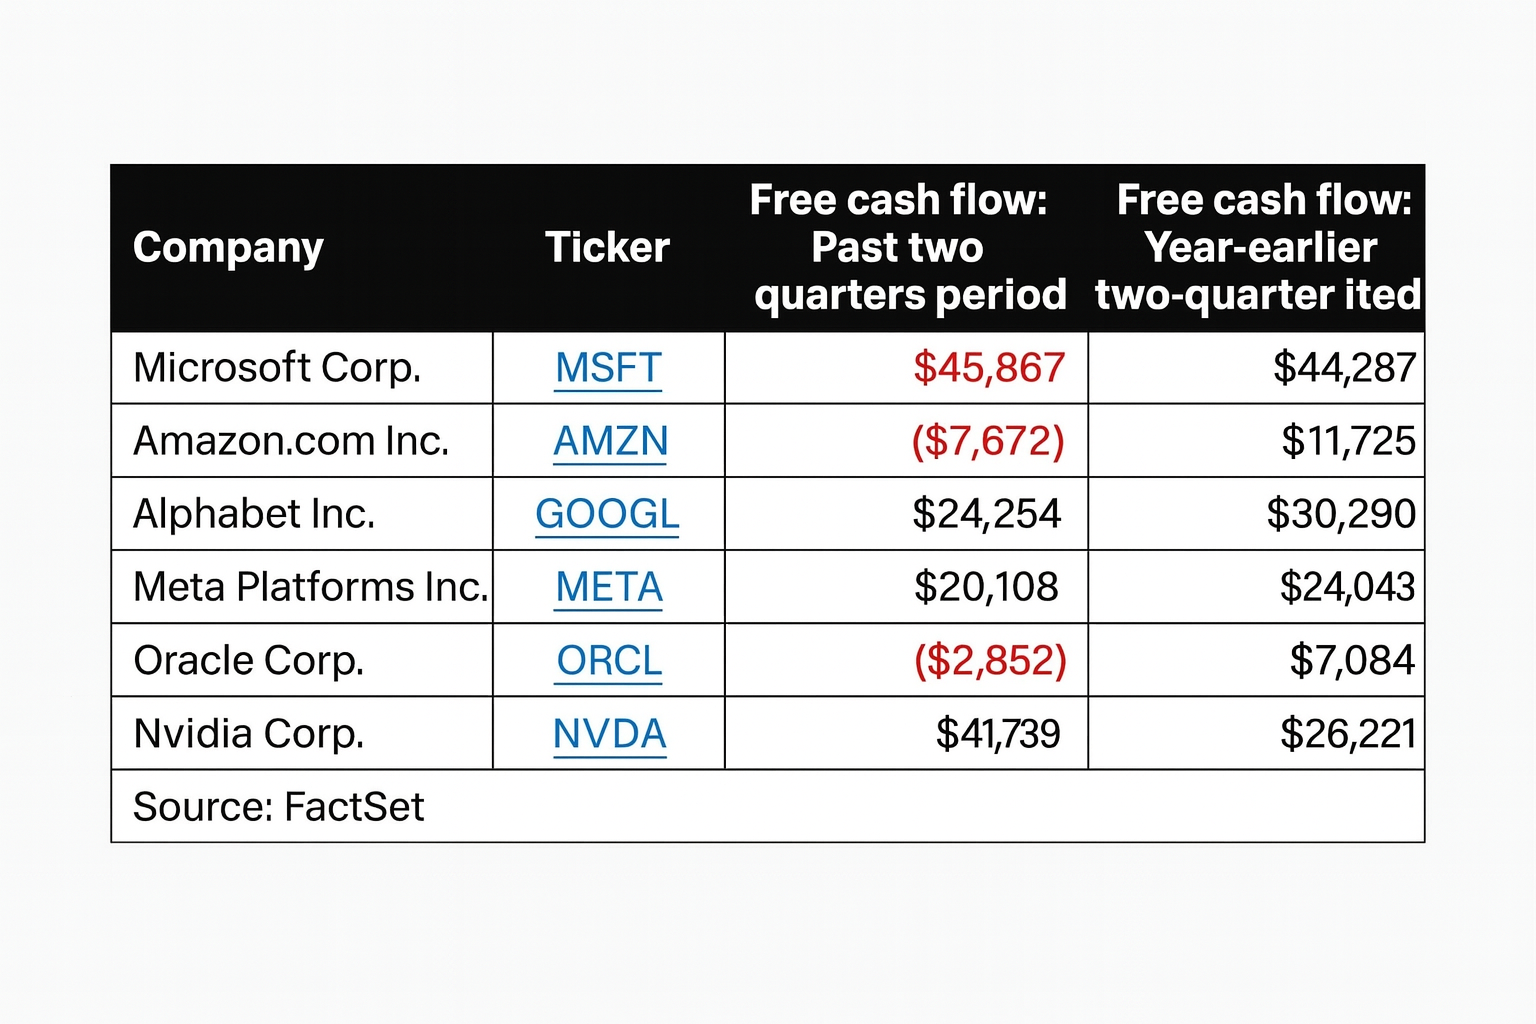Image resolution: width=1536 pixels, height=1024 pixels.
Task: Click the Alphabet Inc. company cell
Action: 254,514
